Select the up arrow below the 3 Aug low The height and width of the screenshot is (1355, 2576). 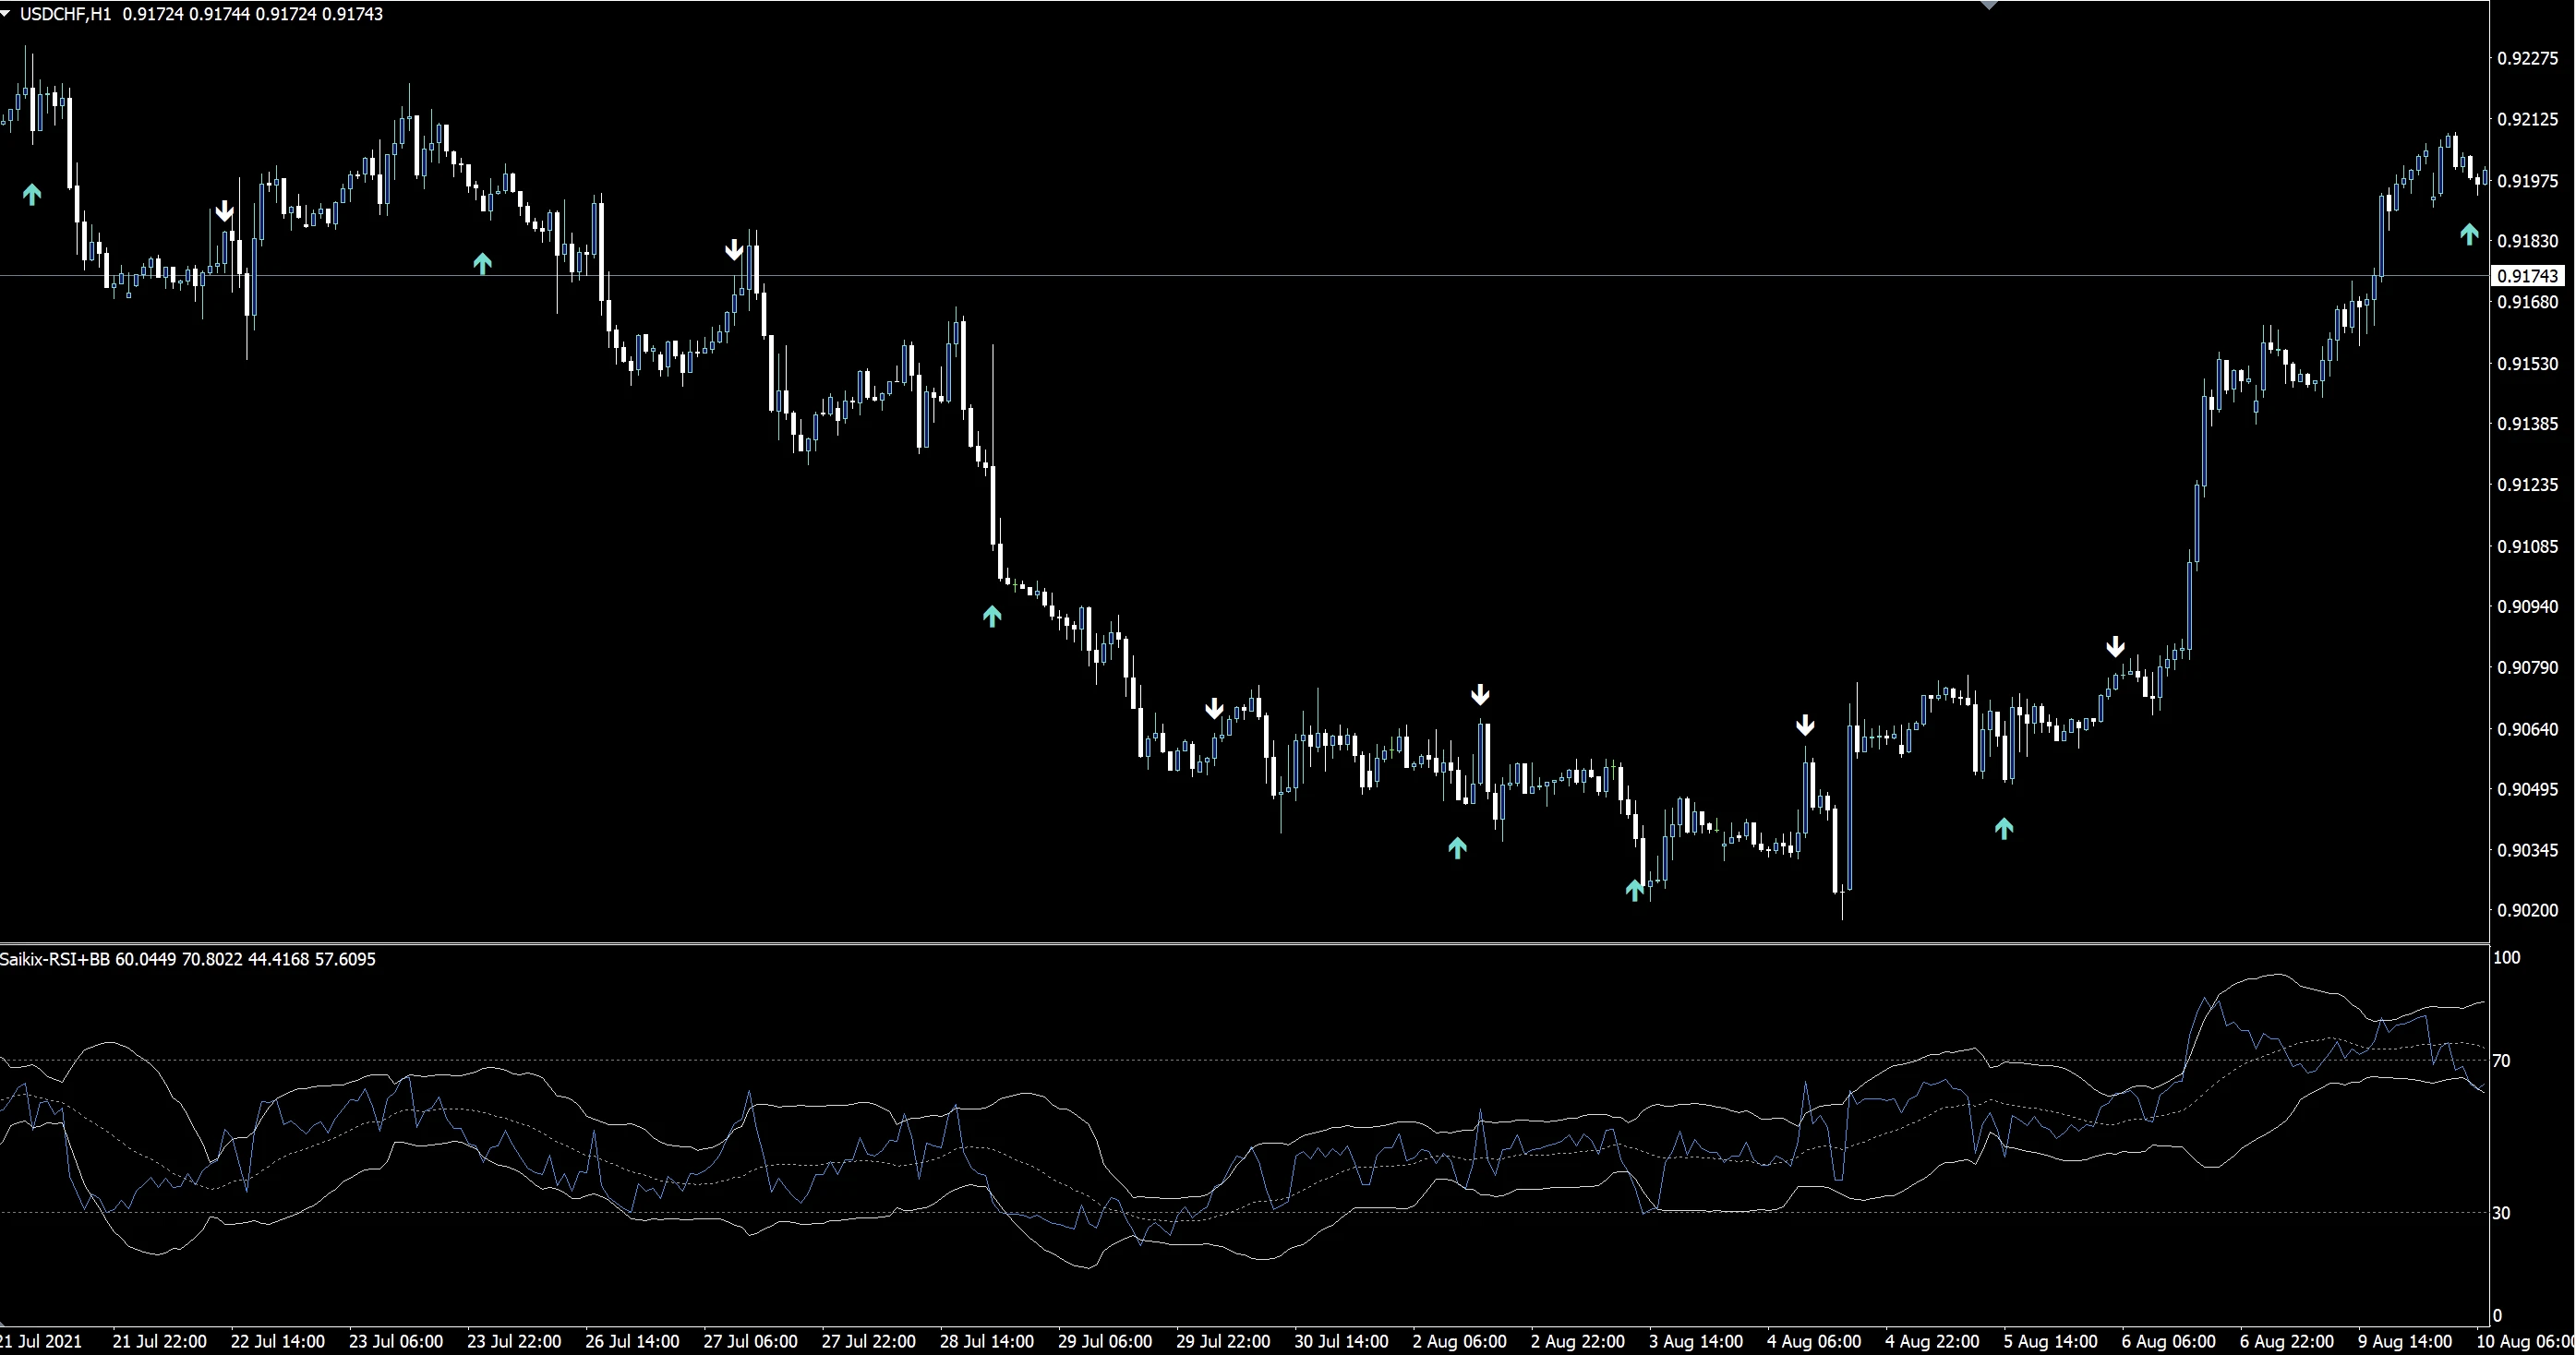pyautogui.click(x=1634, y=888)
